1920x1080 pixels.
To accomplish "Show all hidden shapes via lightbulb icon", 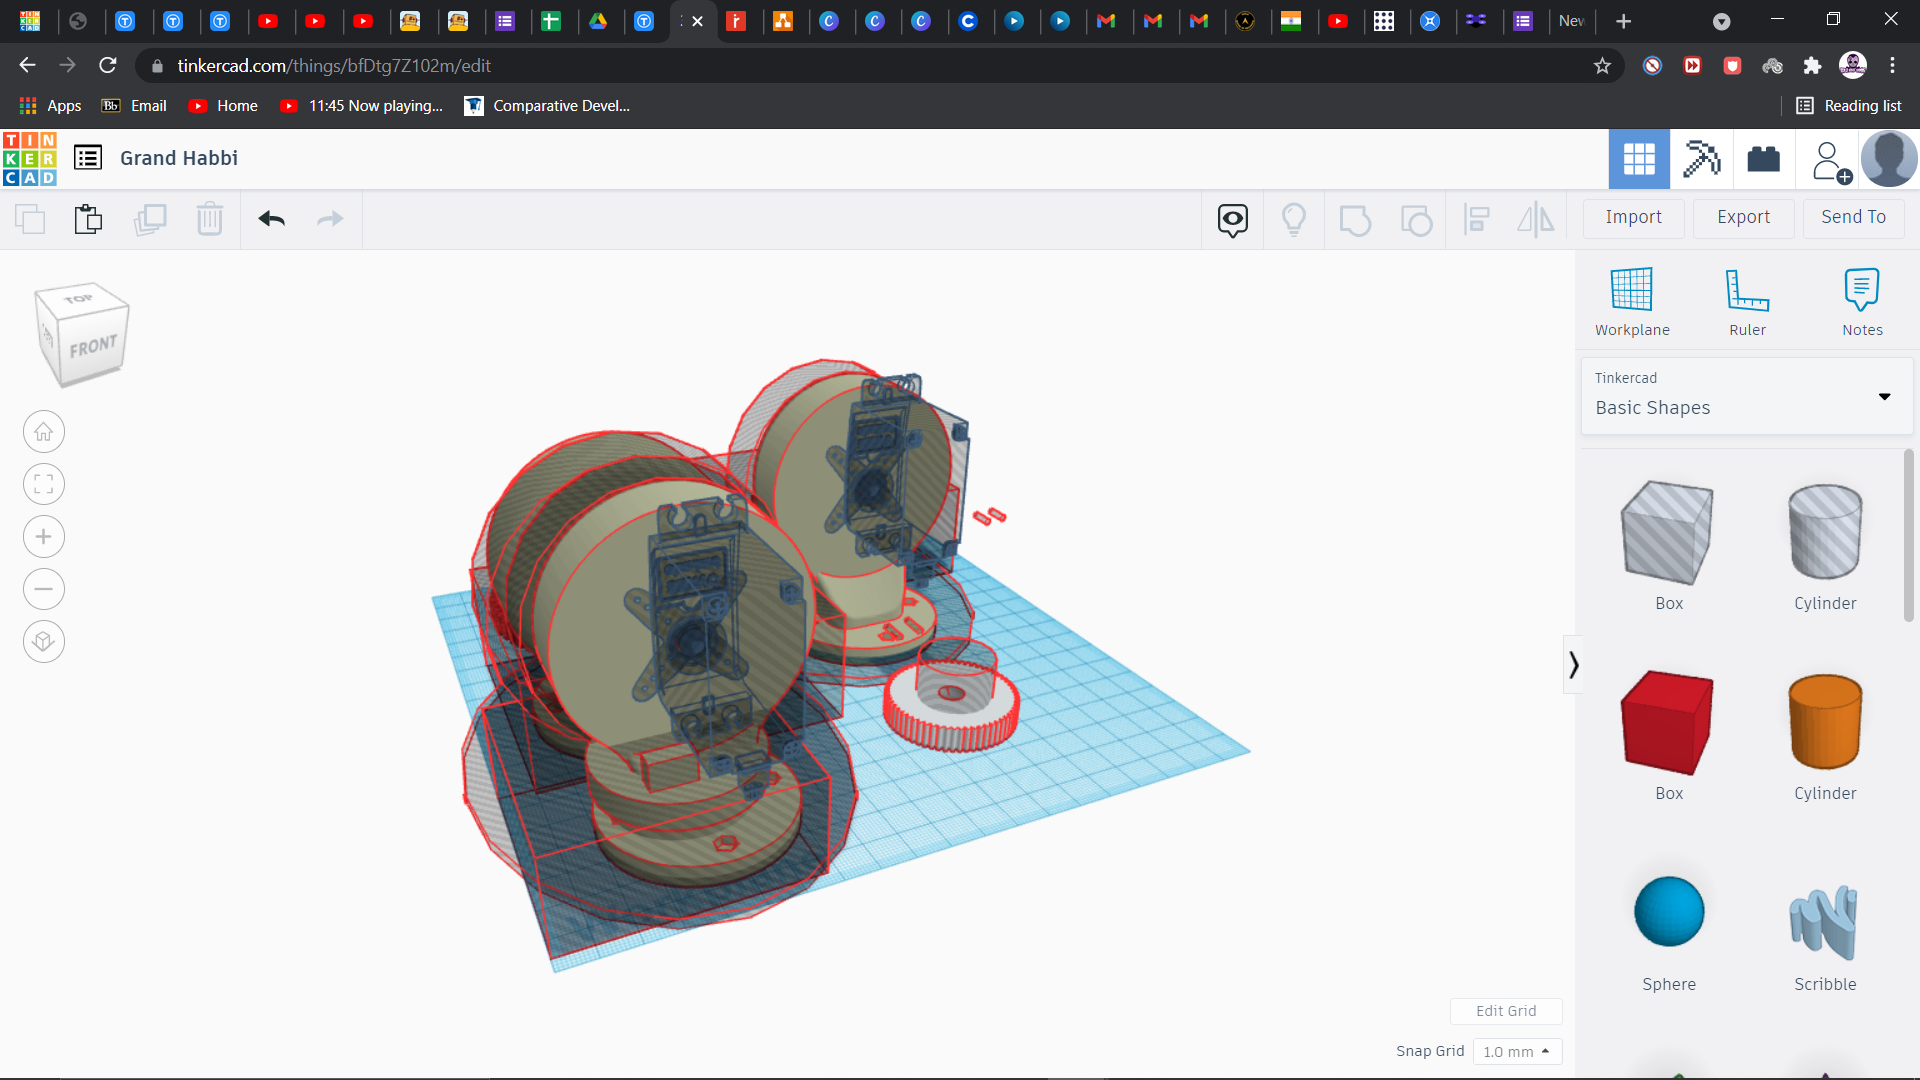I will tap(1295, 219).
